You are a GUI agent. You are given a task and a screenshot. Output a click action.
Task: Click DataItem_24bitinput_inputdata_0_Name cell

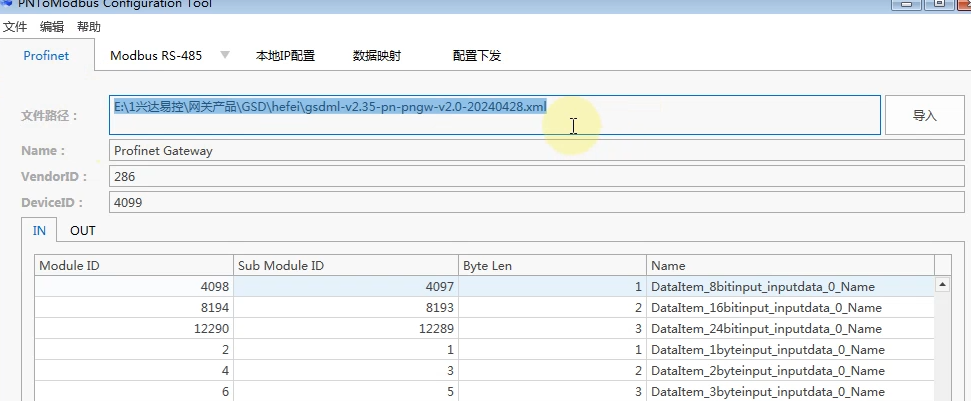[790, 329]
